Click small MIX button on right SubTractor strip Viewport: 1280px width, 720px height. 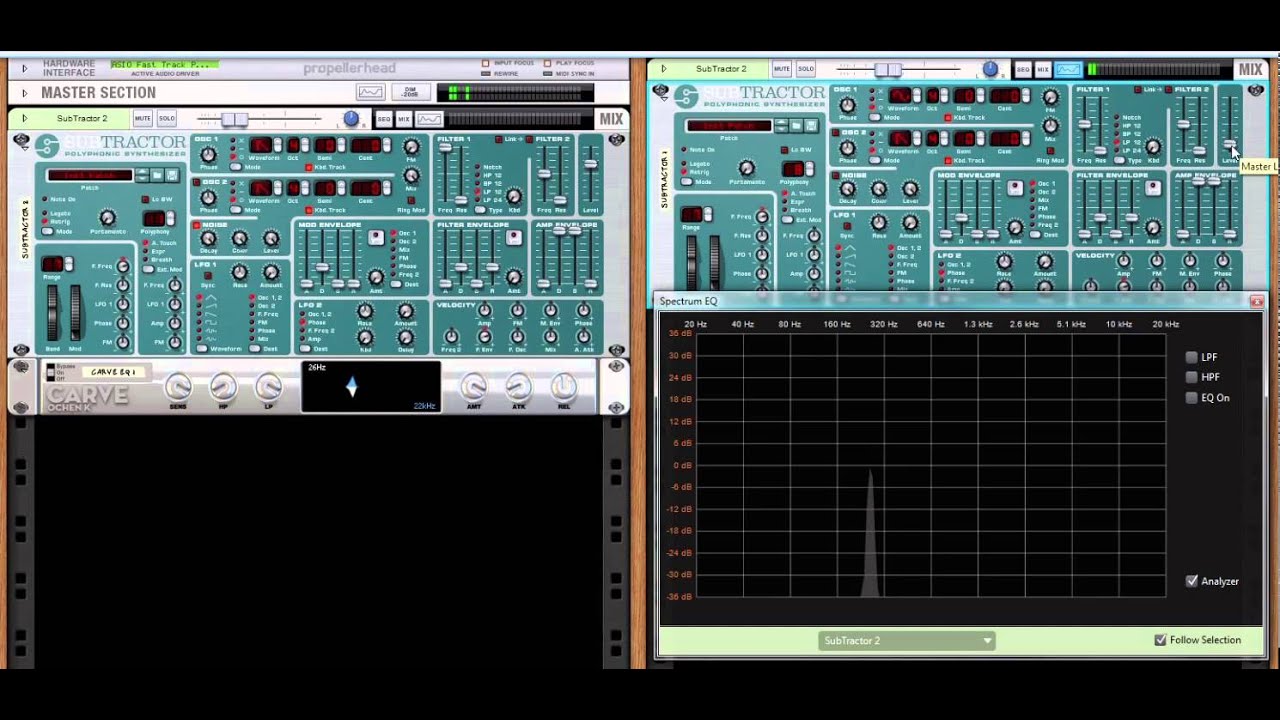point(1043,69)
